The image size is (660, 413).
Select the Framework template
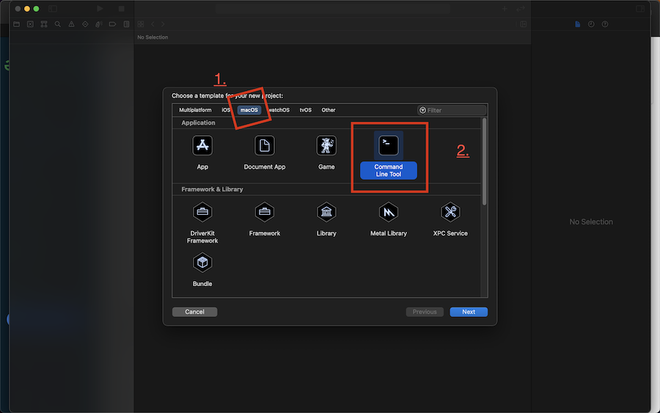[x=264, y=212]
